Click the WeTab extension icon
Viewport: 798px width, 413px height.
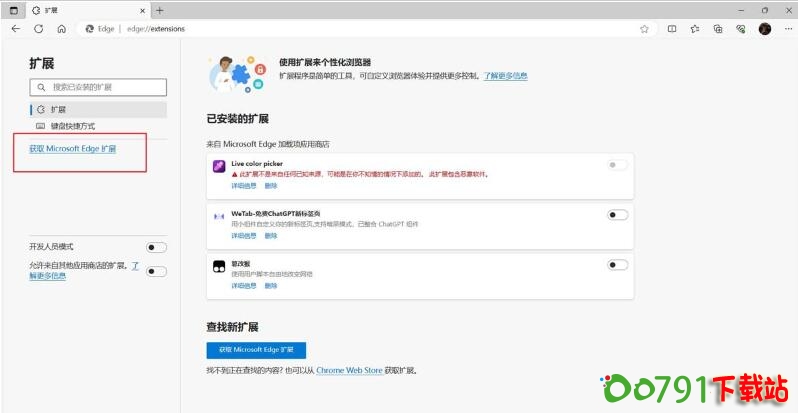(219, 216)
